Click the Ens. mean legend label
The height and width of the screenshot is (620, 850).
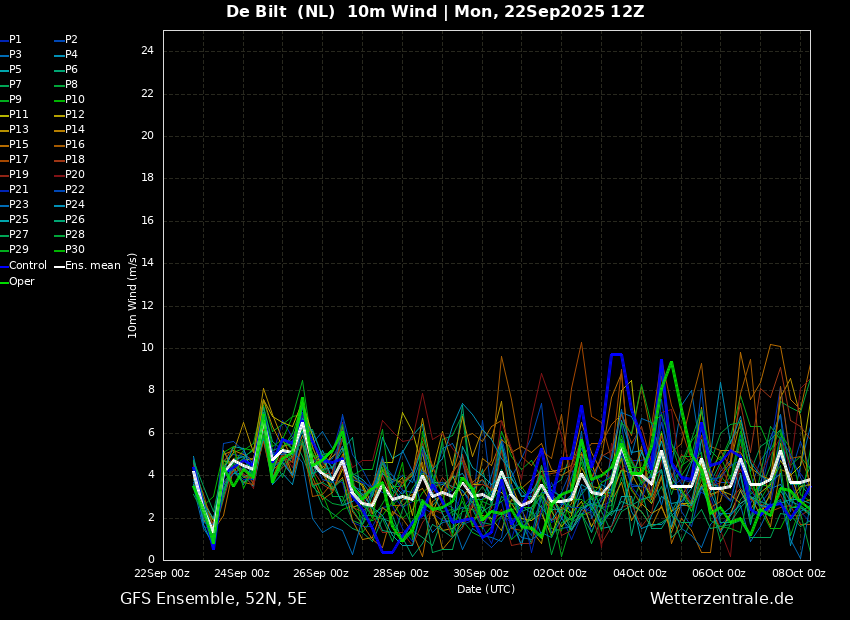coord(92,266)
